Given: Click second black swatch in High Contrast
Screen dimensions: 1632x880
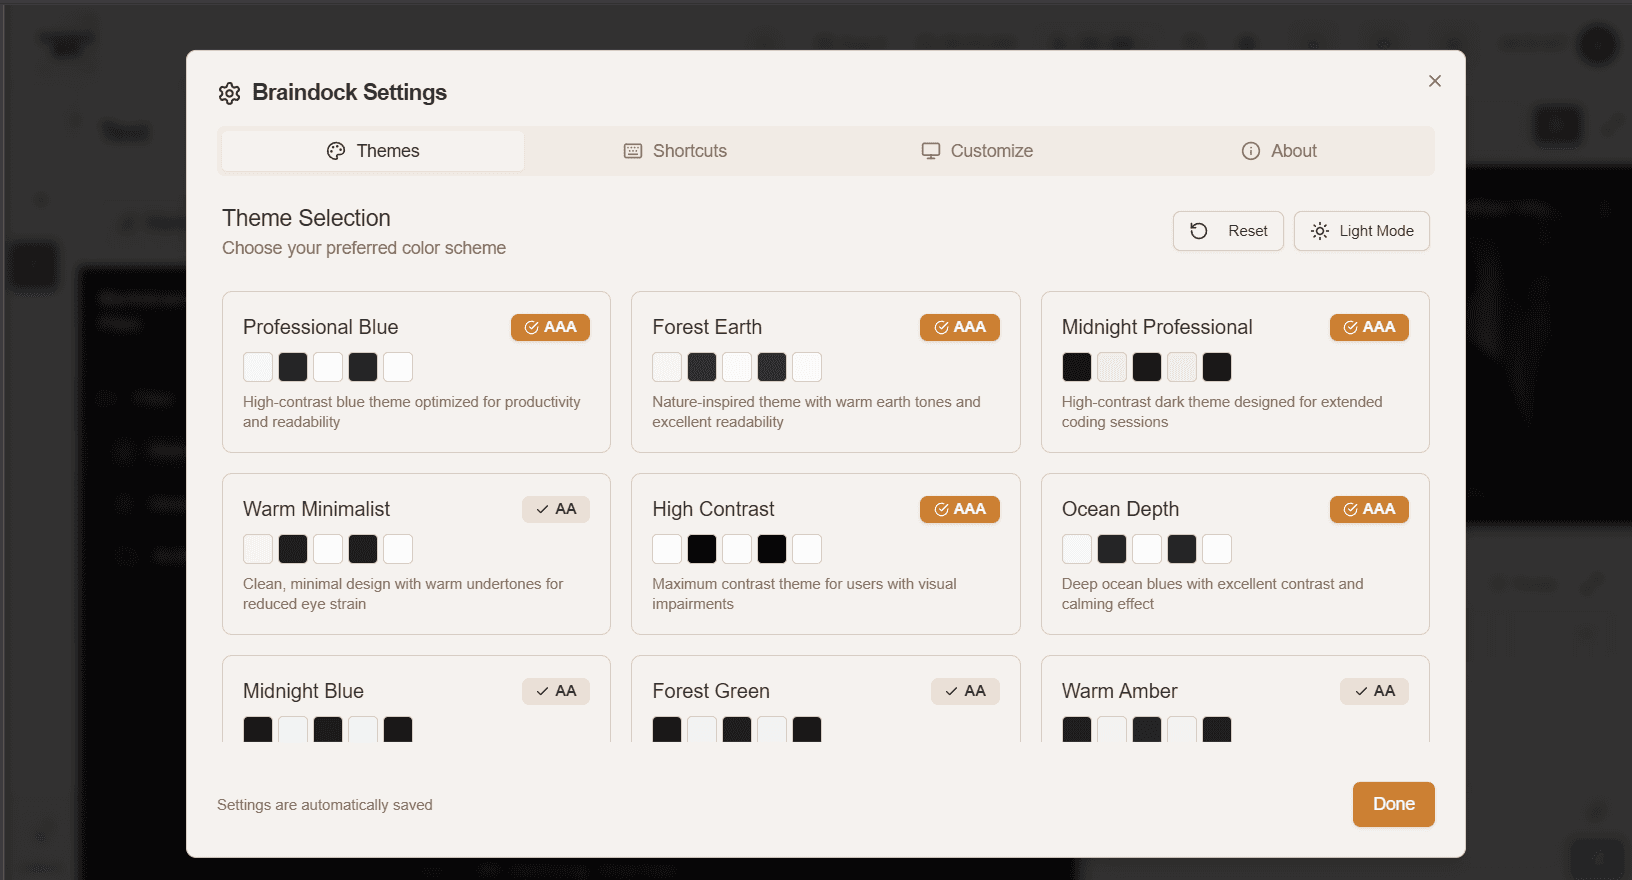Looking at the screenshot, I should pos(772,549).
